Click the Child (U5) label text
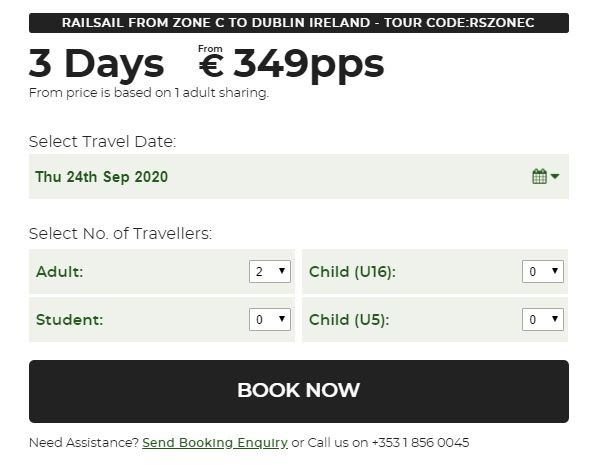Viewport: 591px width, 465px height. (x=349, y=320)
